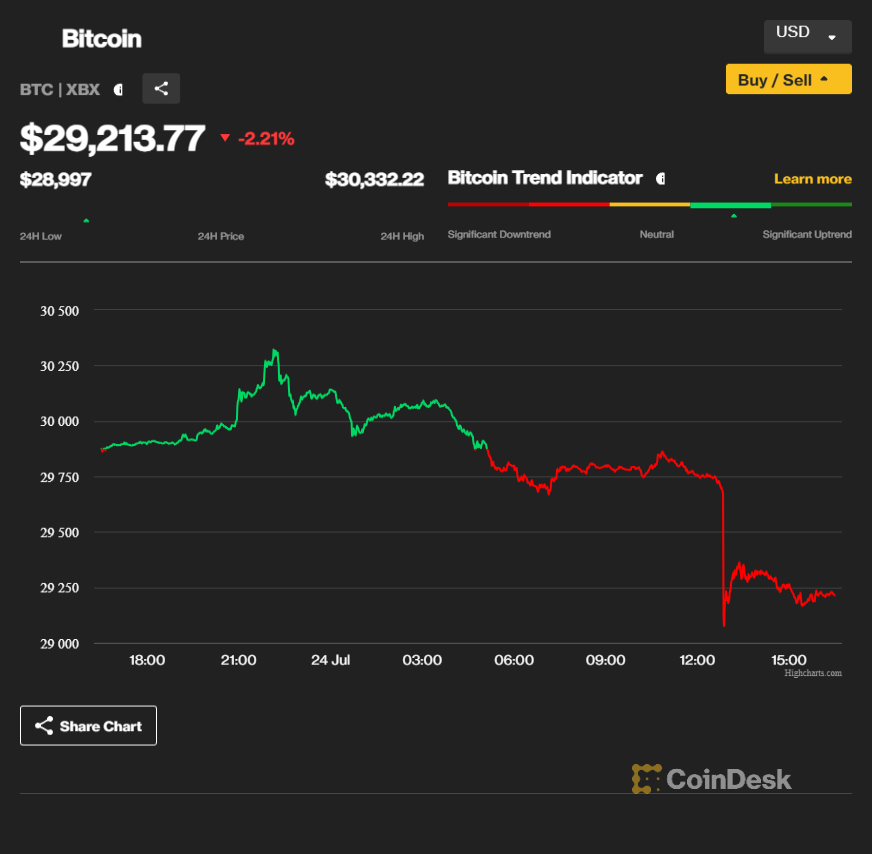Image resolution: width=872 pixels, height=854 pixels.
Task: Open the USD currency dropdown
Action: point(807,34)
